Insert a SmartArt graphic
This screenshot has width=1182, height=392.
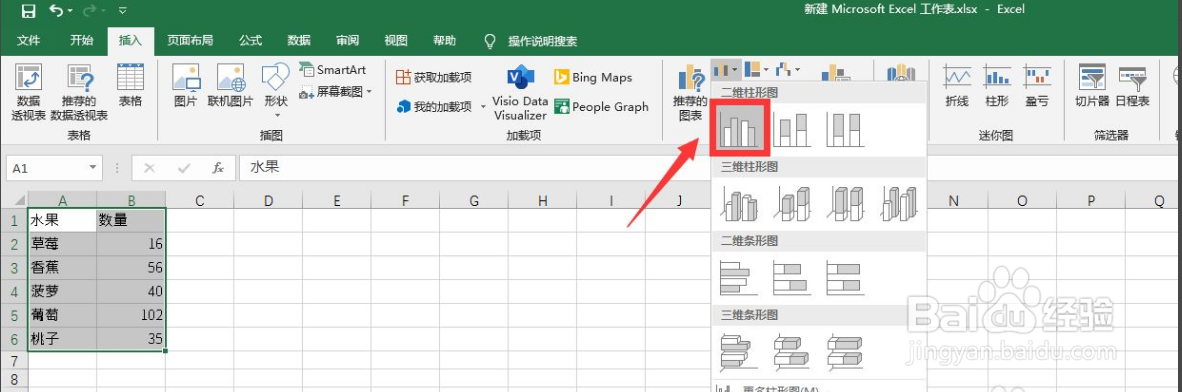(x=332, y=69)
